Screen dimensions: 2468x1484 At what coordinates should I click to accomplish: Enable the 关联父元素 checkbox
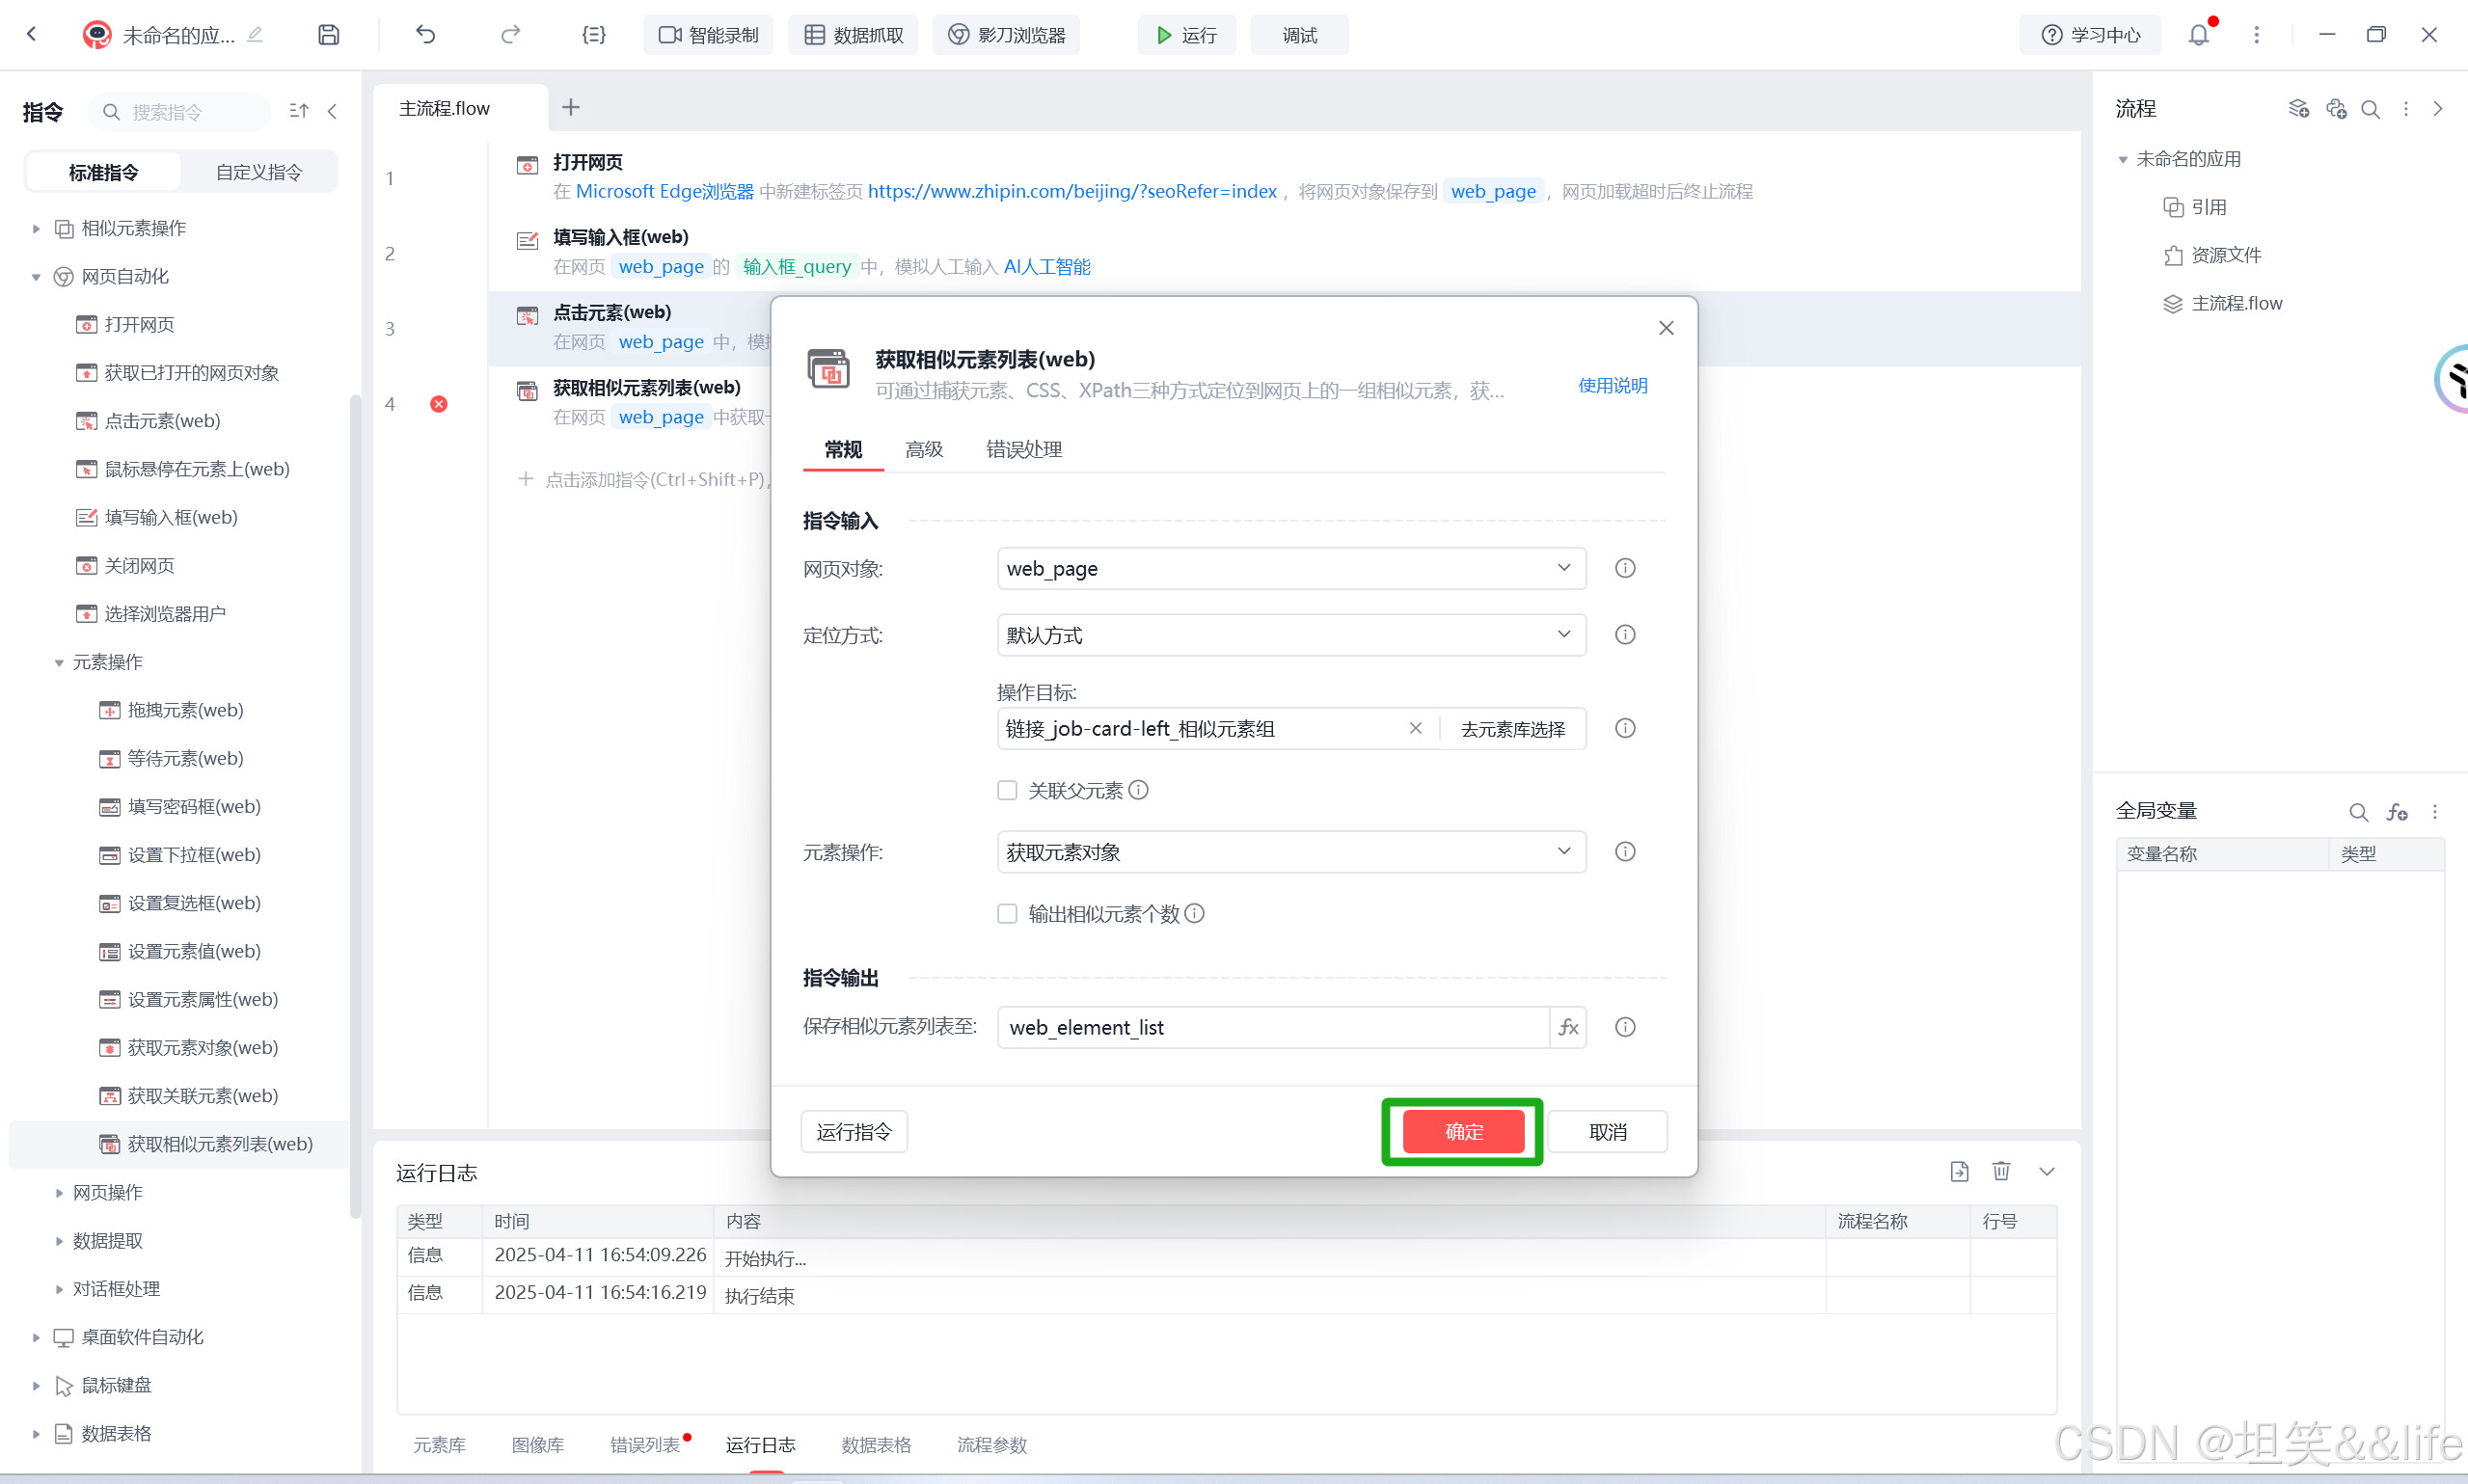click(1007, 790)
